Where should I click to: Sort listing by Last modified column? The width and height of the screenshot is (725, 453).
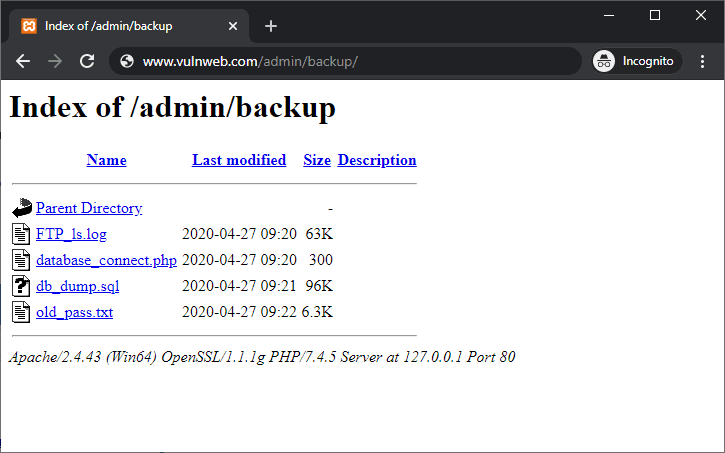coord(239,160)
